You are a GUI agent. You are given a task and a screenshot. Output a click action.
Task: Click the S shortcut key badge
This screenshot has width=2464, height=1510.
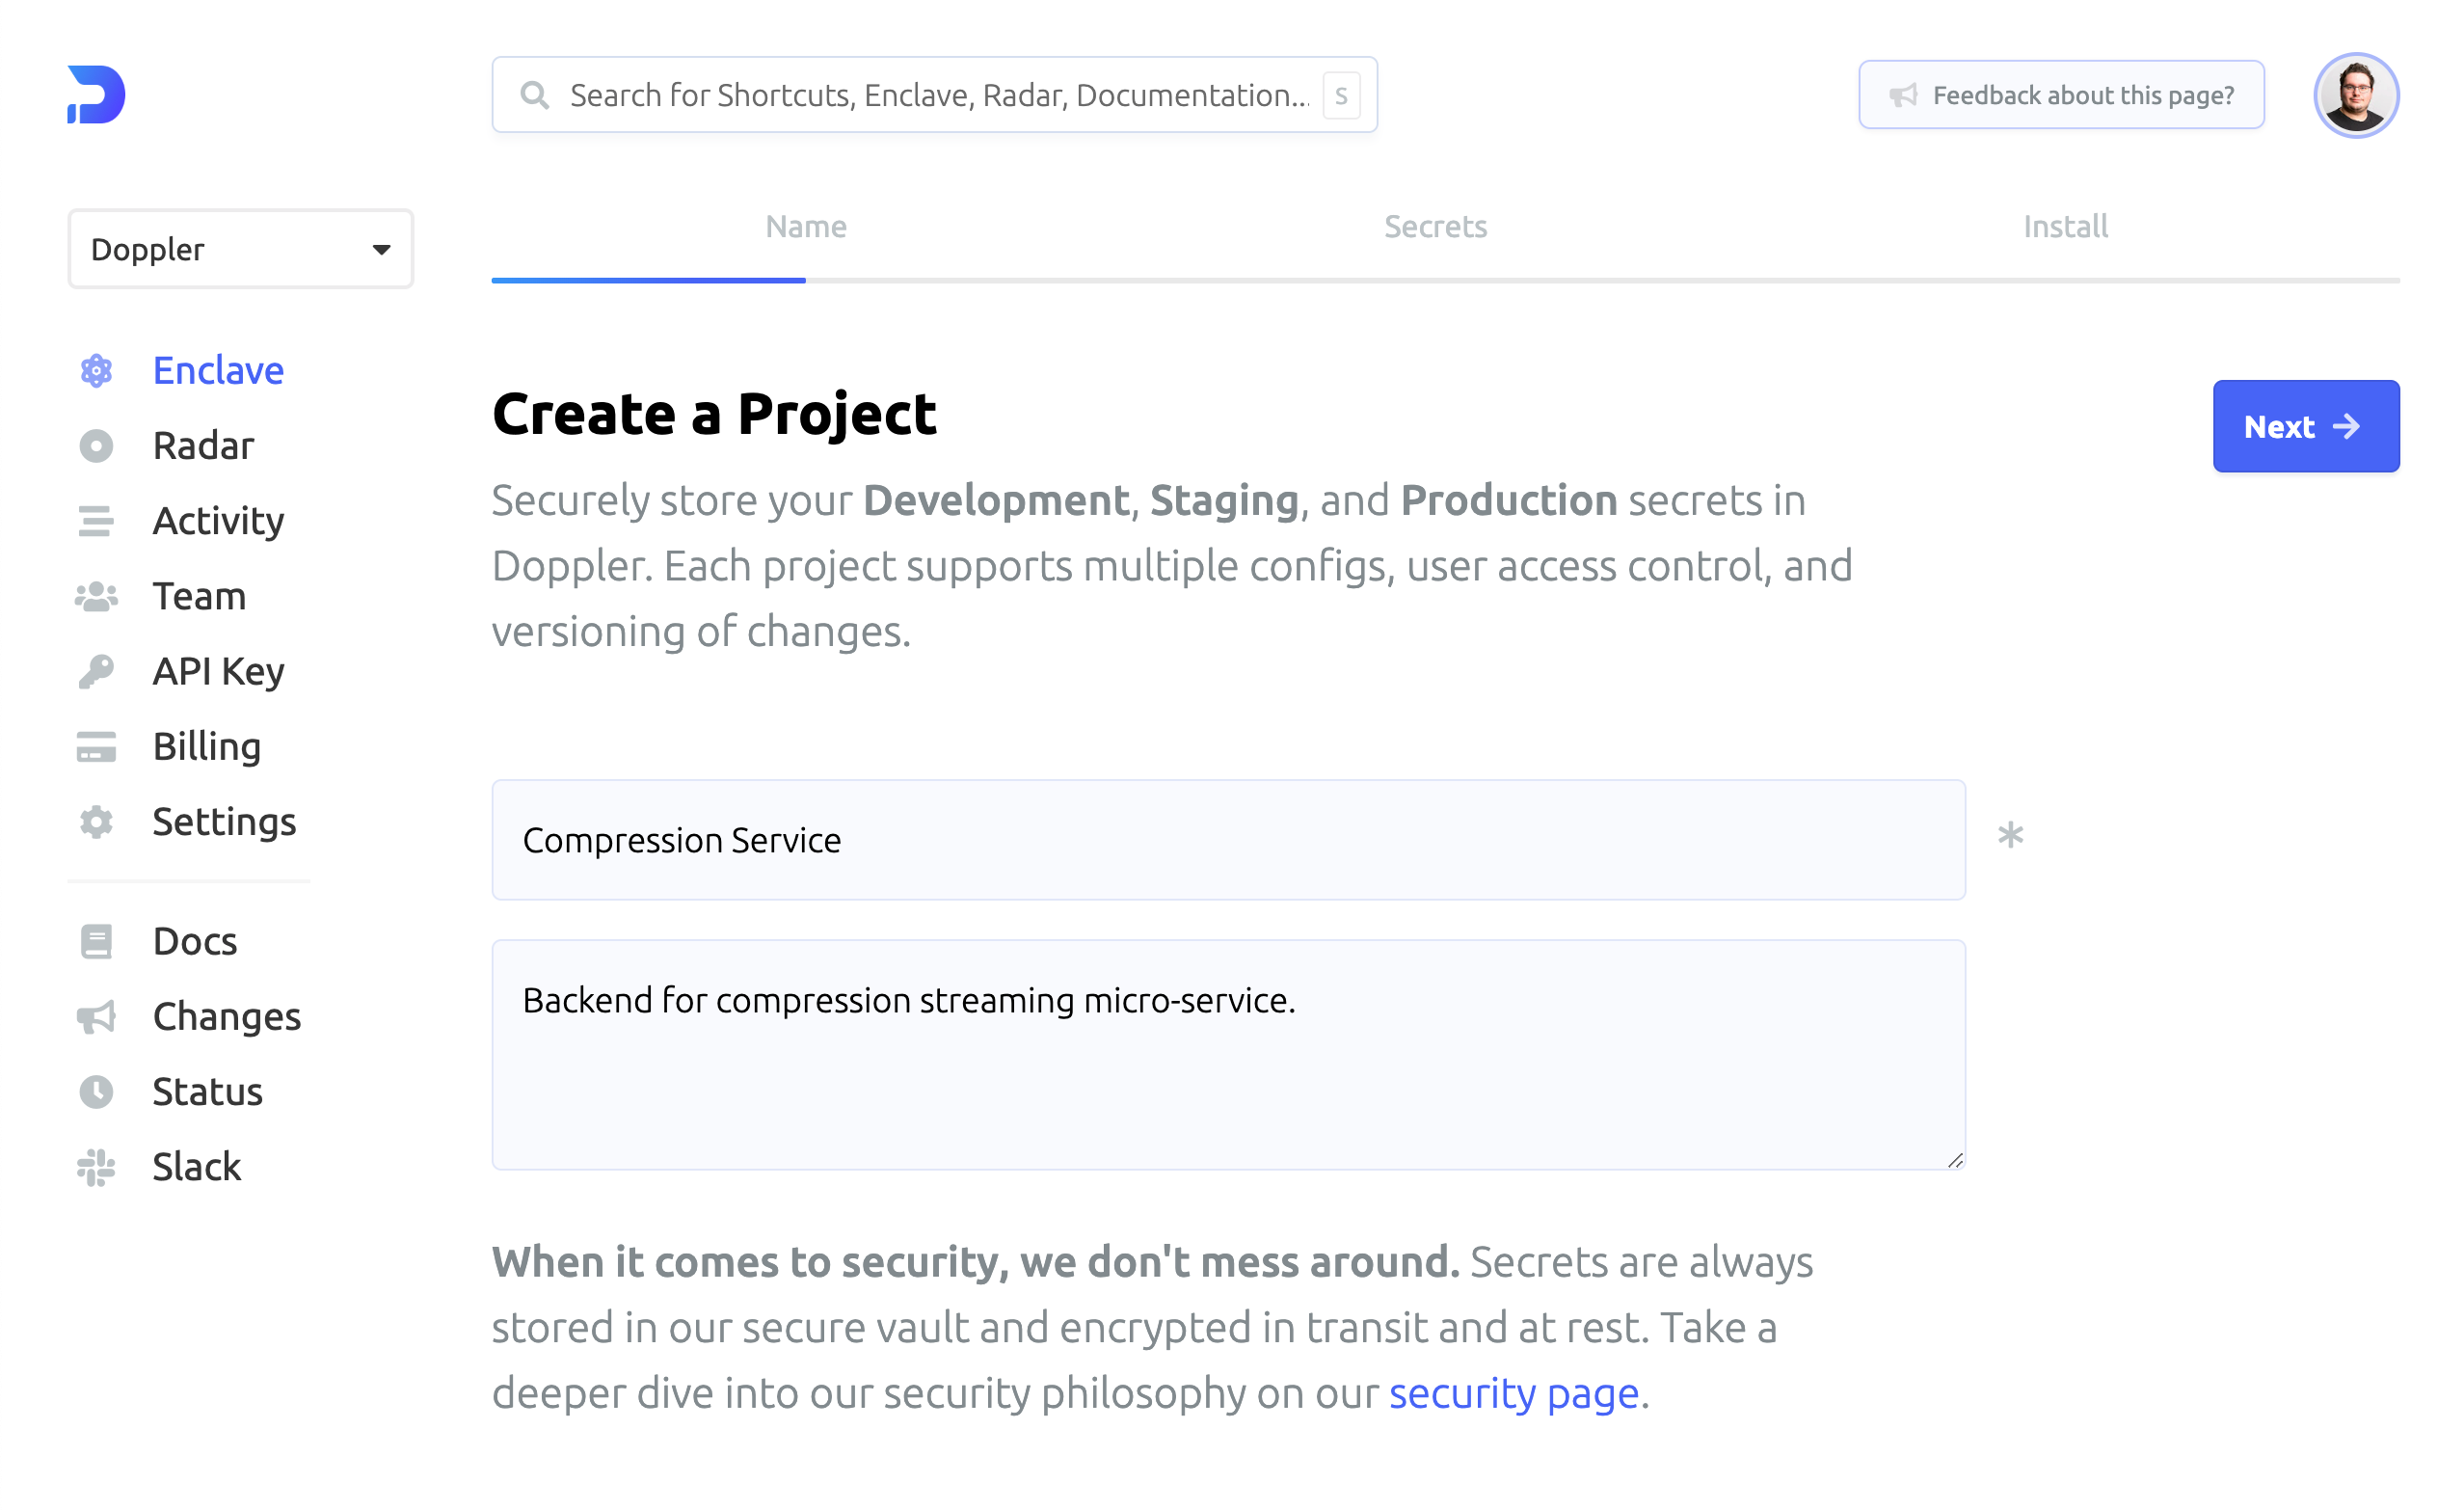click(x=1341, y=95)
